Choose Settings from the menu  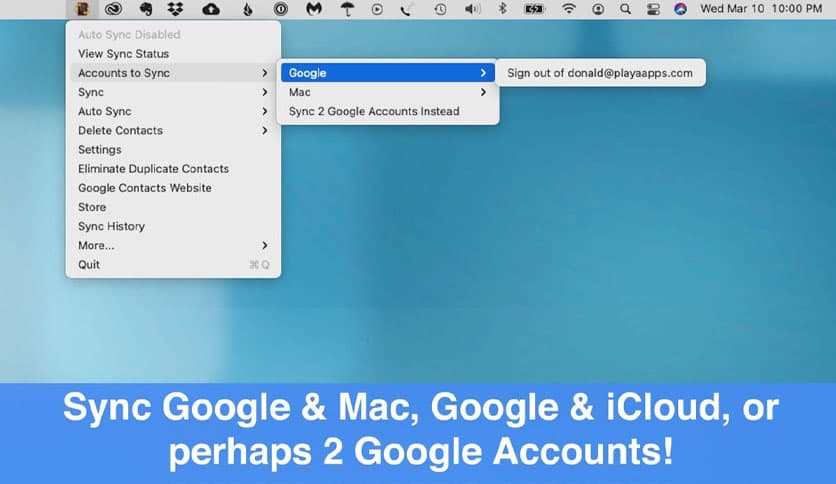(173, 150)
